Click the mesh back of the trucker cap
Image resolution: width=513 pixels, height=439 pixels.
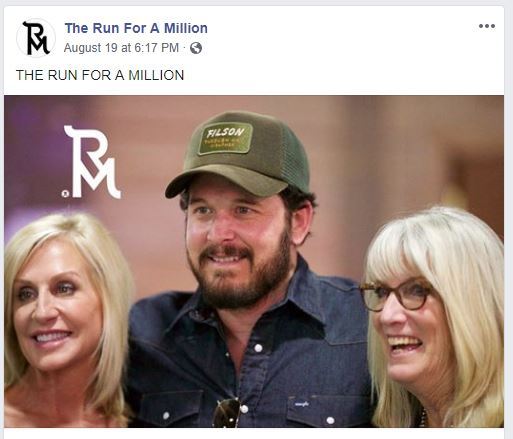293,157
